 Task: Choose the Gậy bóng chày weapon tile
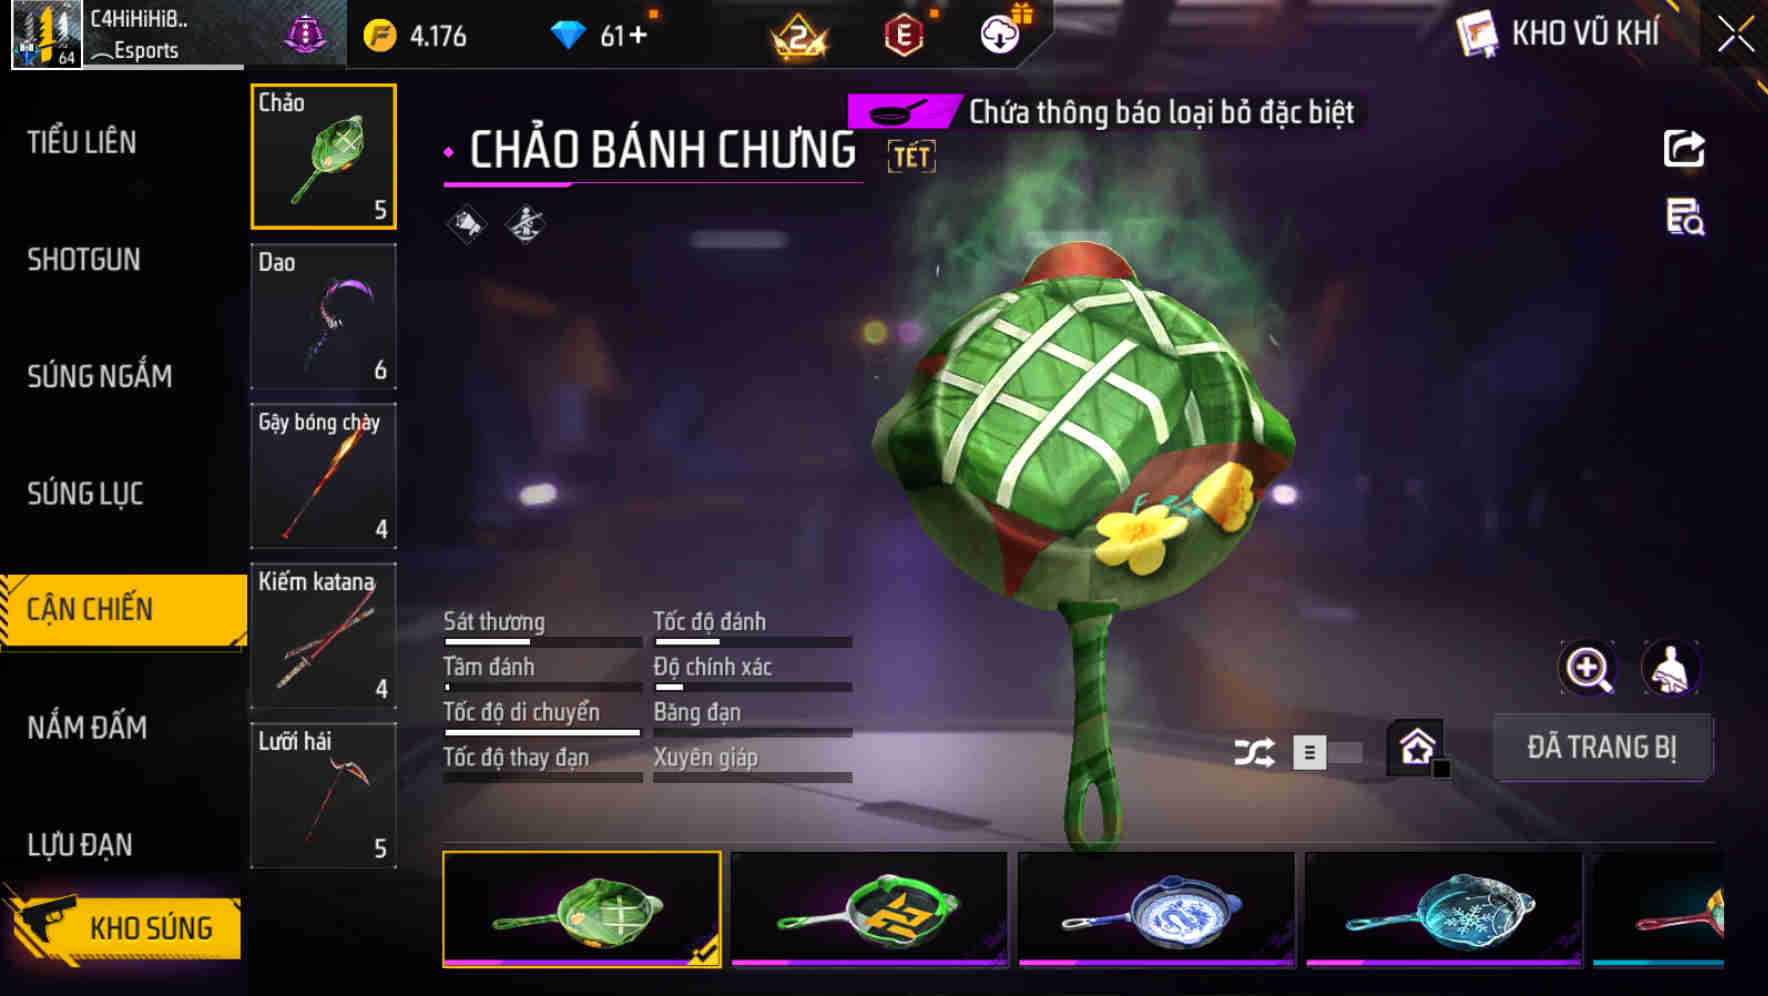(x=323, y=476)
